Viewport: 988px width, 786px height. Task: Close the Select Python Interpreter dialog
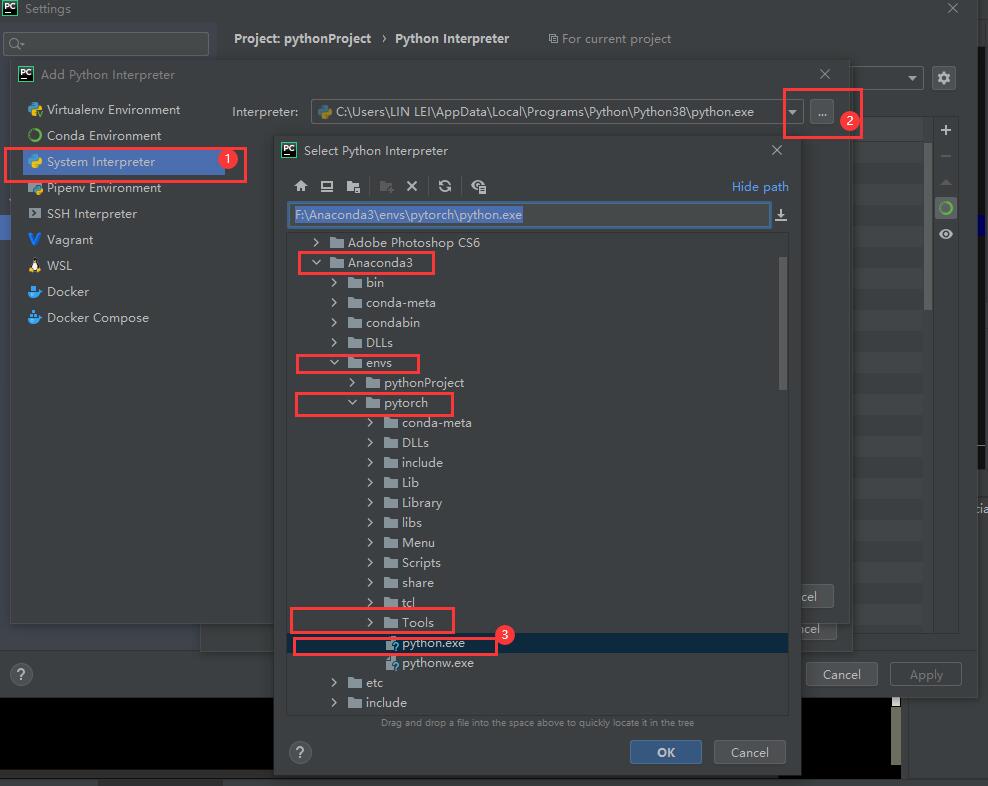tap(777, 150)
